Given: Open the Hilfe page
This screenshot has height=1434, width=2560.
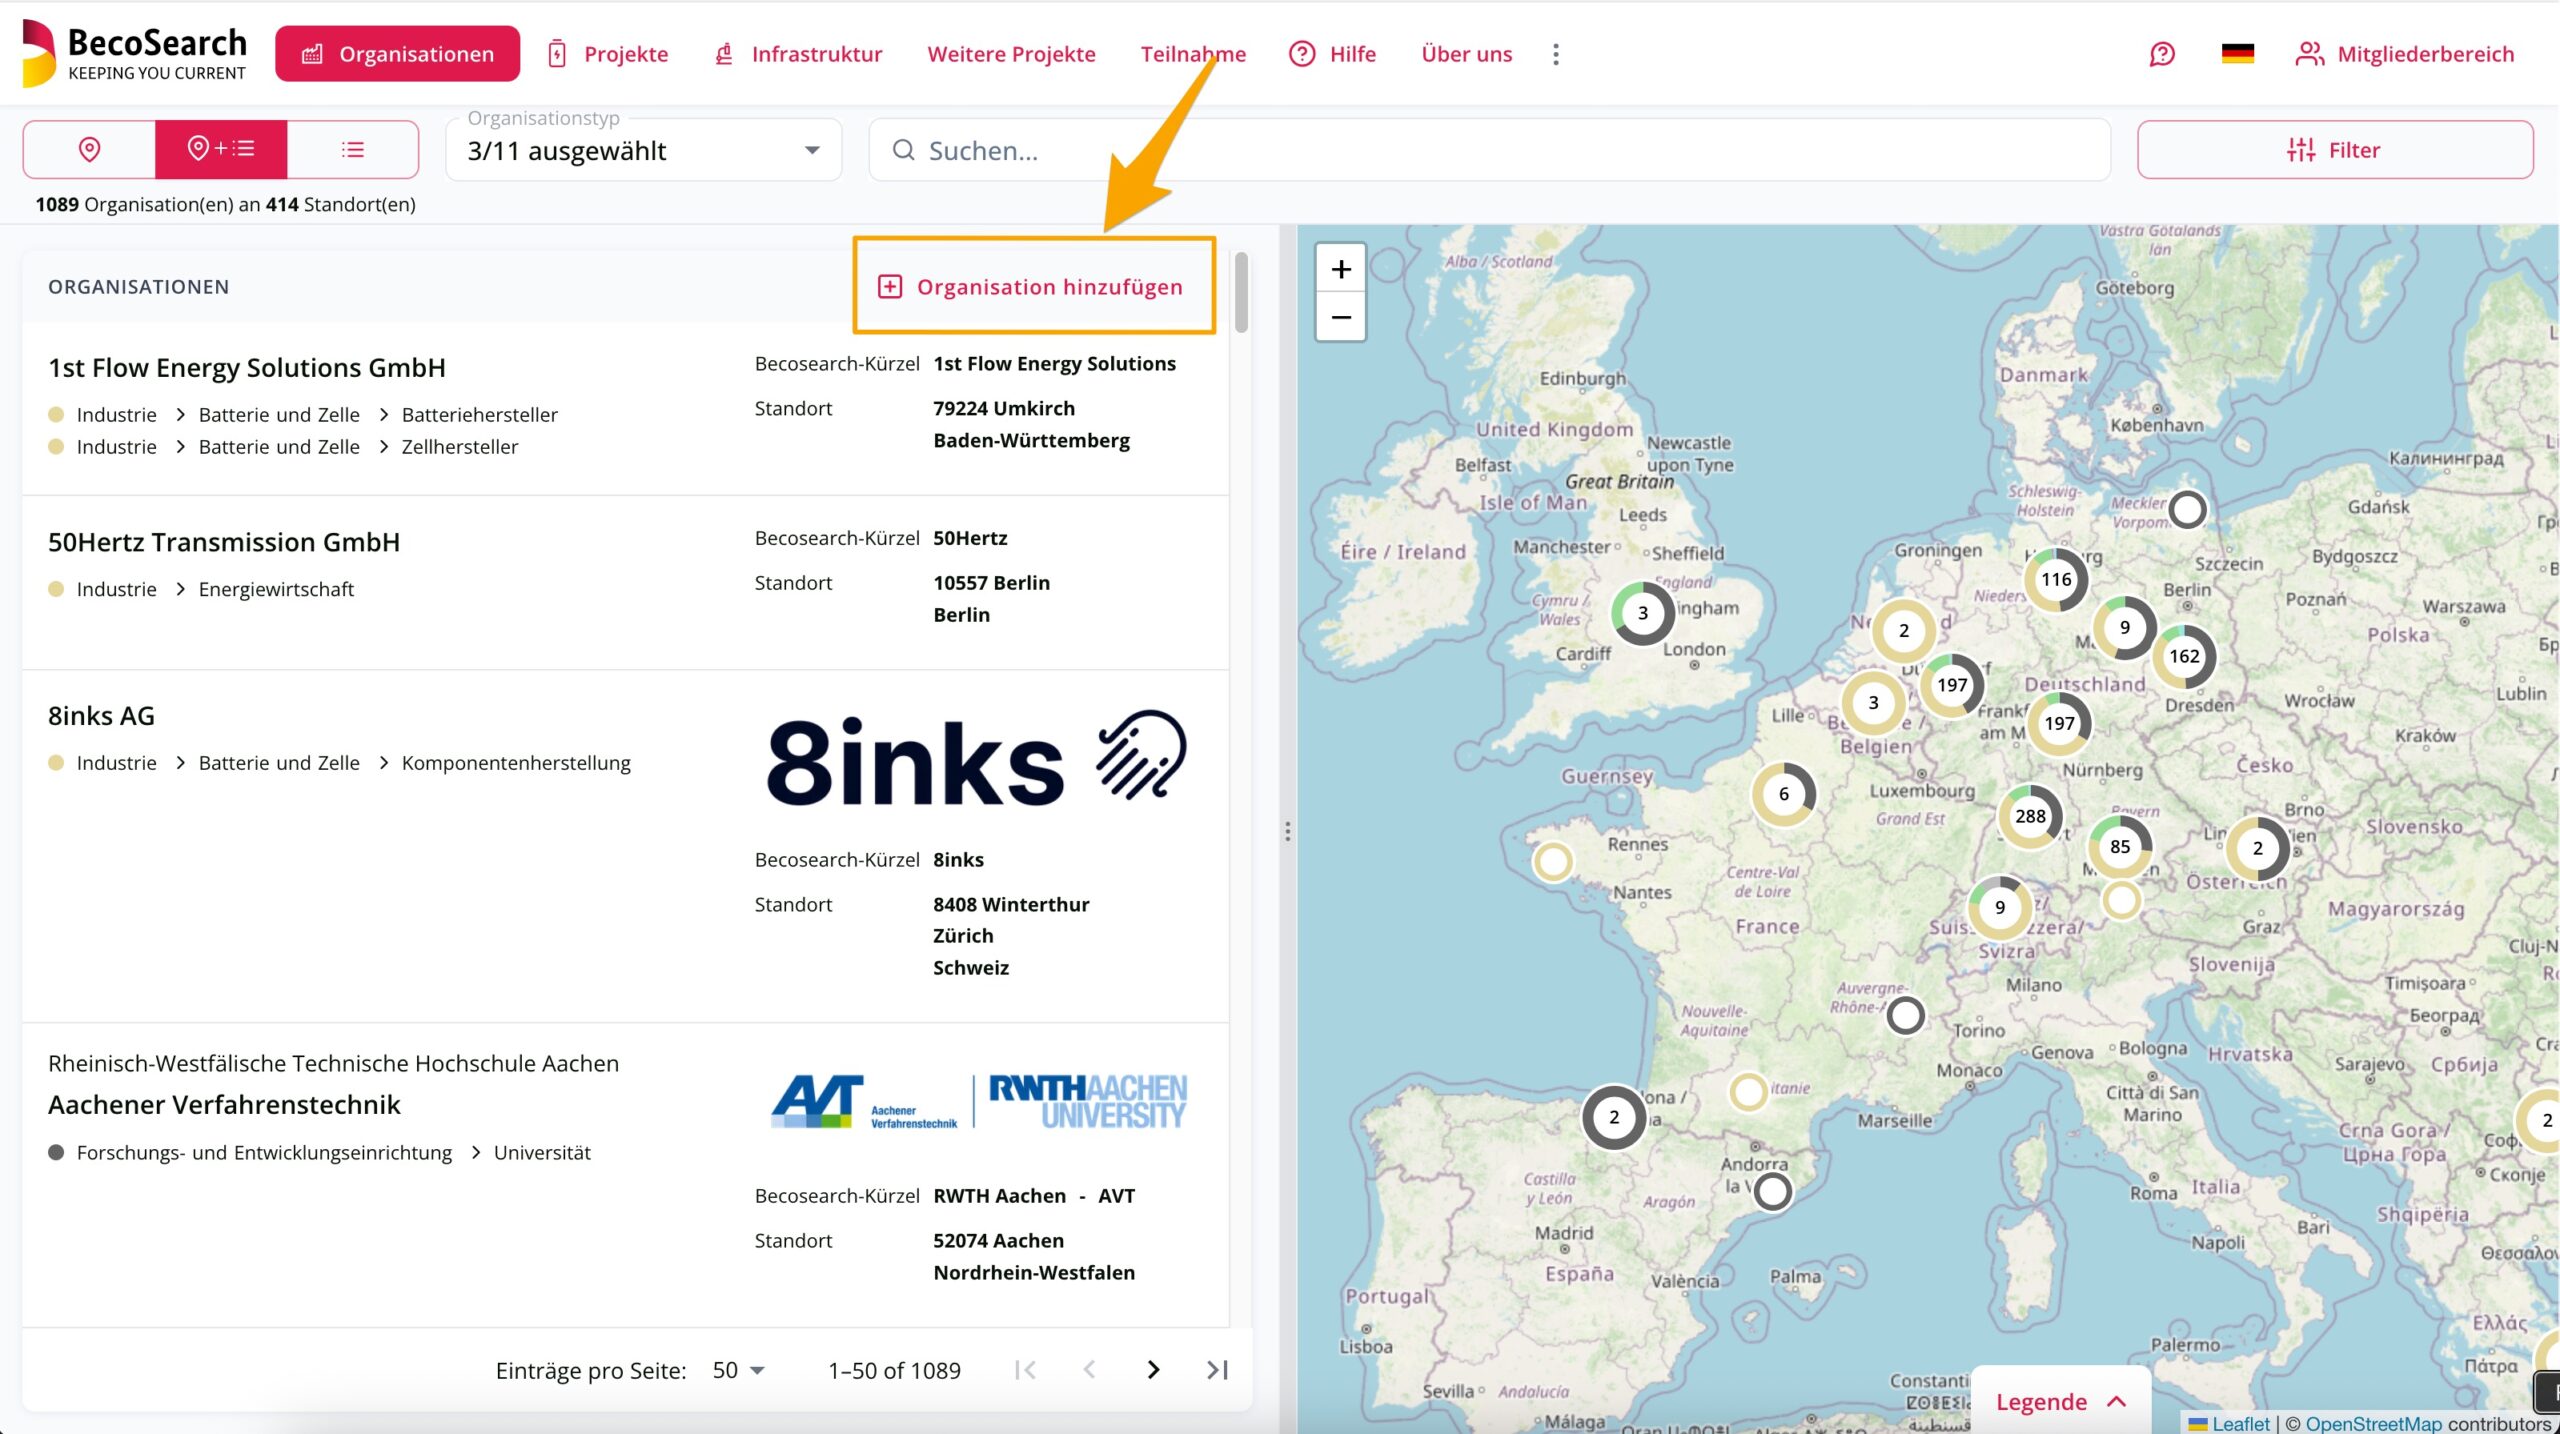Looking at the screenshot, I should click(x=1332, y=54).
